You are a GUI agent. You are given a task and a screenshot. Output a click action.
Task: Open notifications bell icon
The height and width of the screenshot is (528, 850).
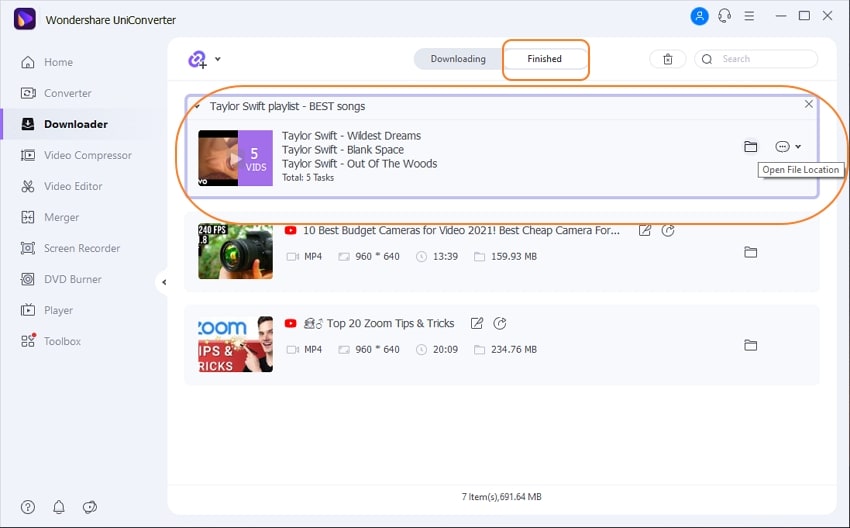[x=59, y=507]
